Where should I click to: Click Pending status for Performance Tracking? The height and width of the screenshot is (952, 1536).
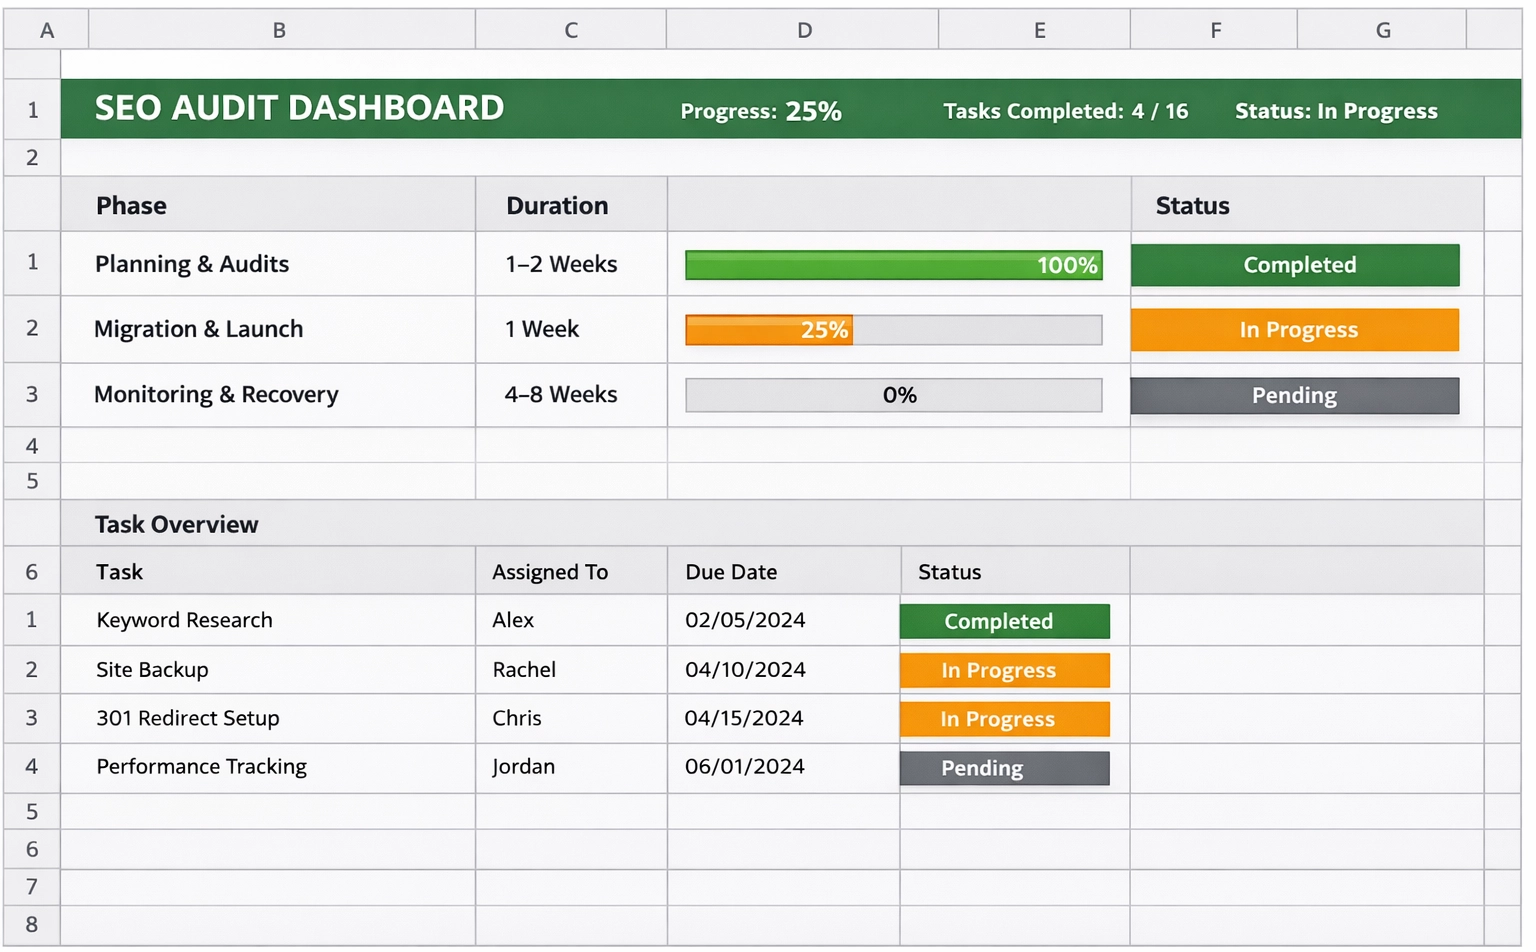(1004, 768)
